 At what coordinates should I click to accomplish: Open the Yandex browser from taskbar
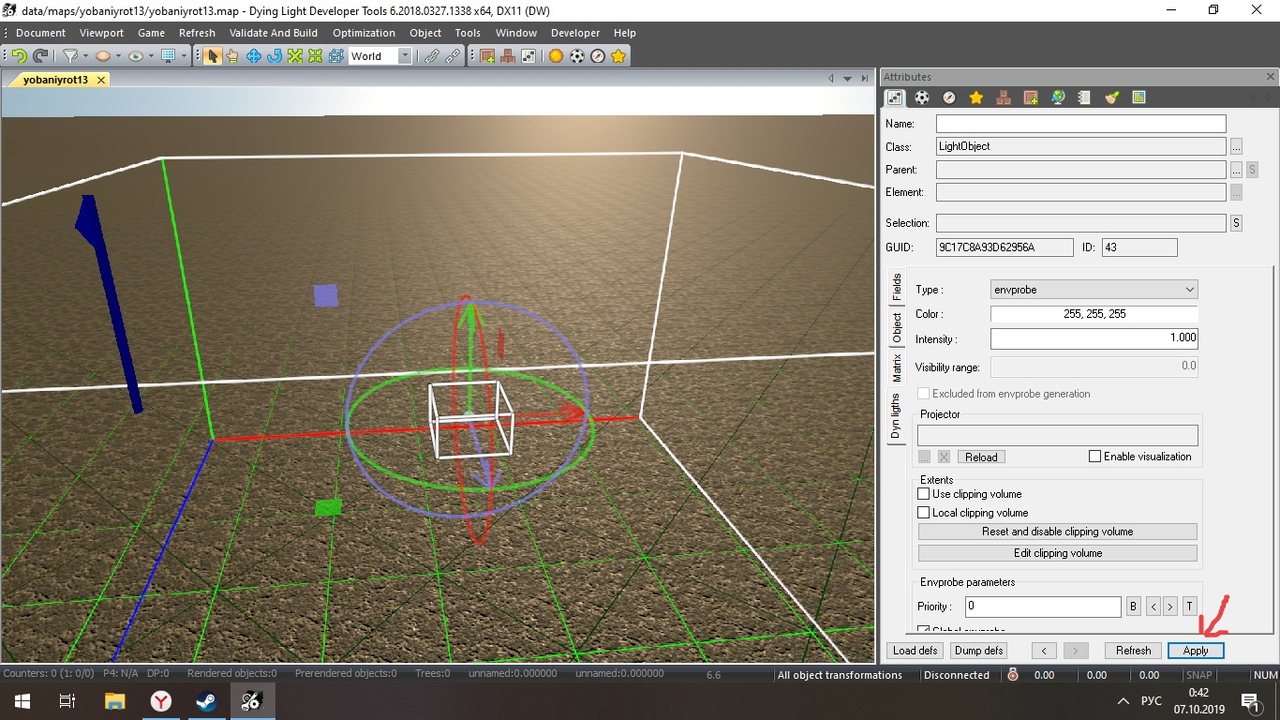point(160,701)
